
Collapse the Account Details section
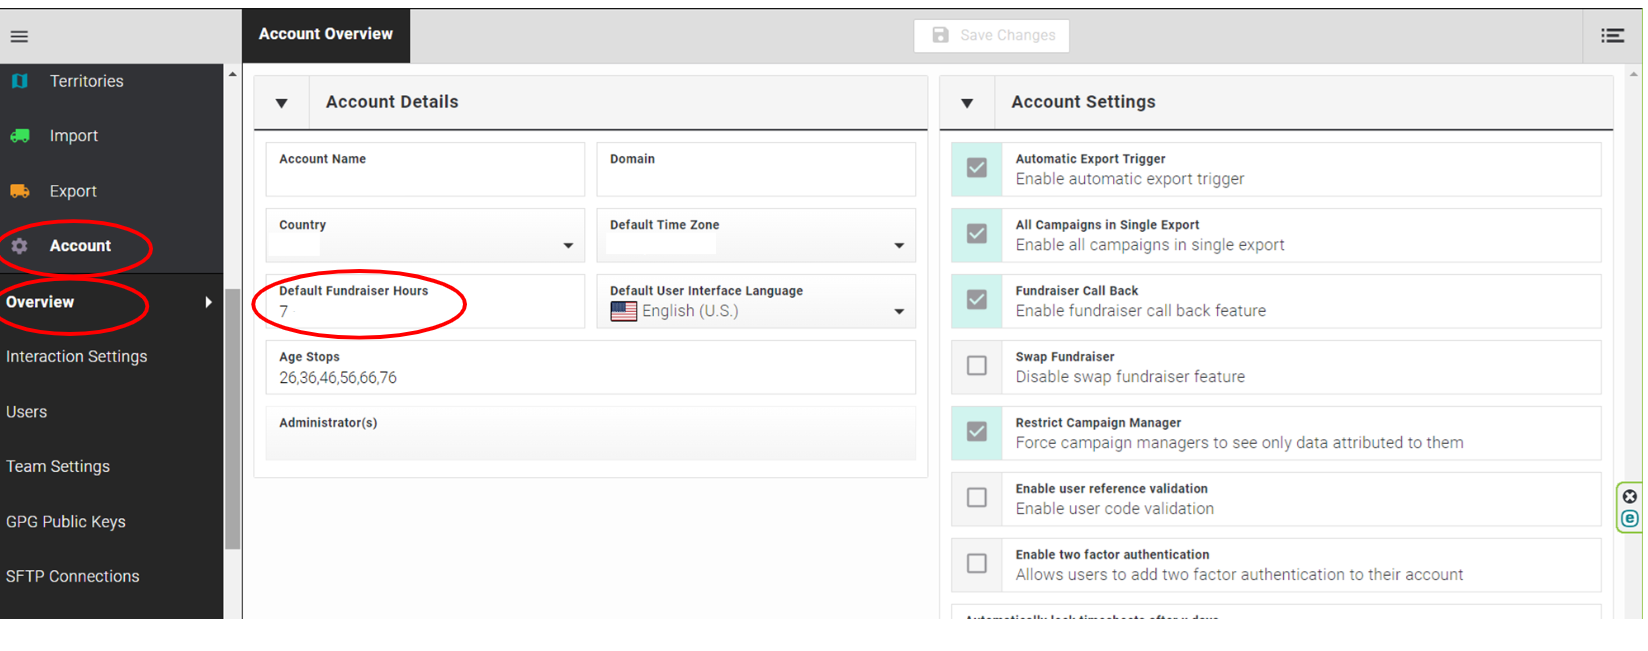coord(282,103)
